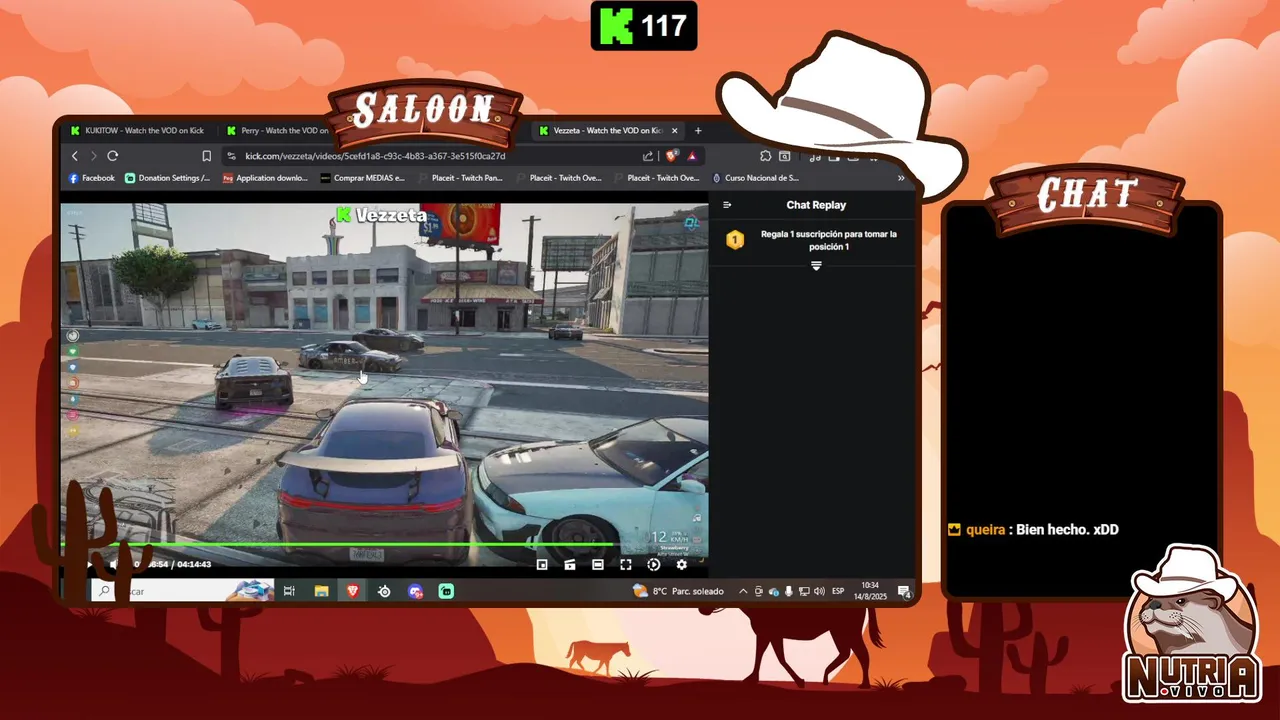Open network tray icon

tap(804, 592)
